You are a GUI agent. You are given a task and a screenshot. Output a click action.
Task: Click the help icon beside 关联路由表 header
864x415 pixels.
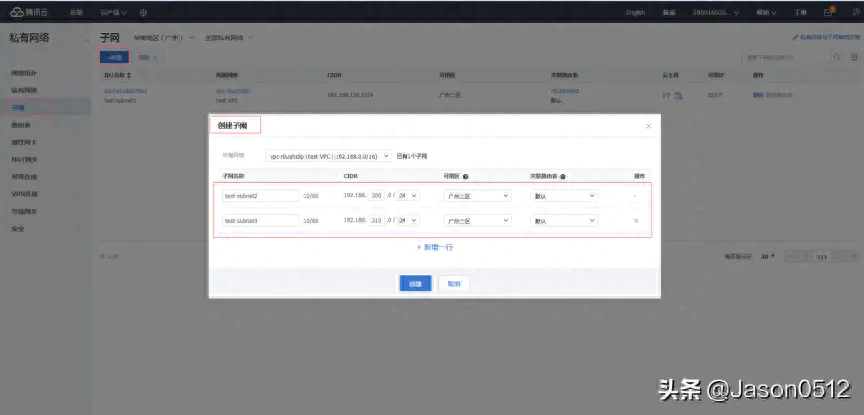563,176
